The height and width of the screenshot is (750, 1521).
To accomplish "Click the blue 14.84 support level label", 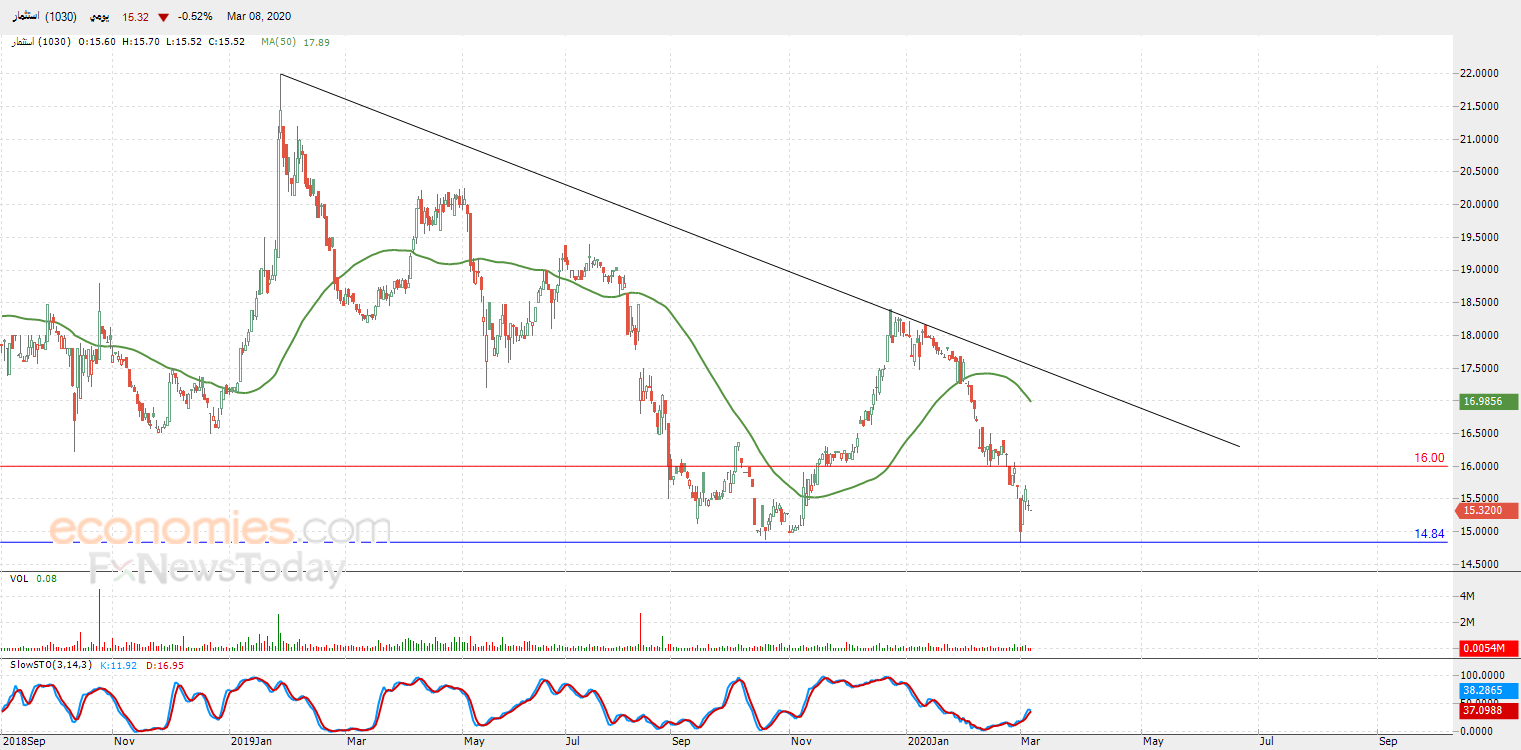I will point(1429,534).
